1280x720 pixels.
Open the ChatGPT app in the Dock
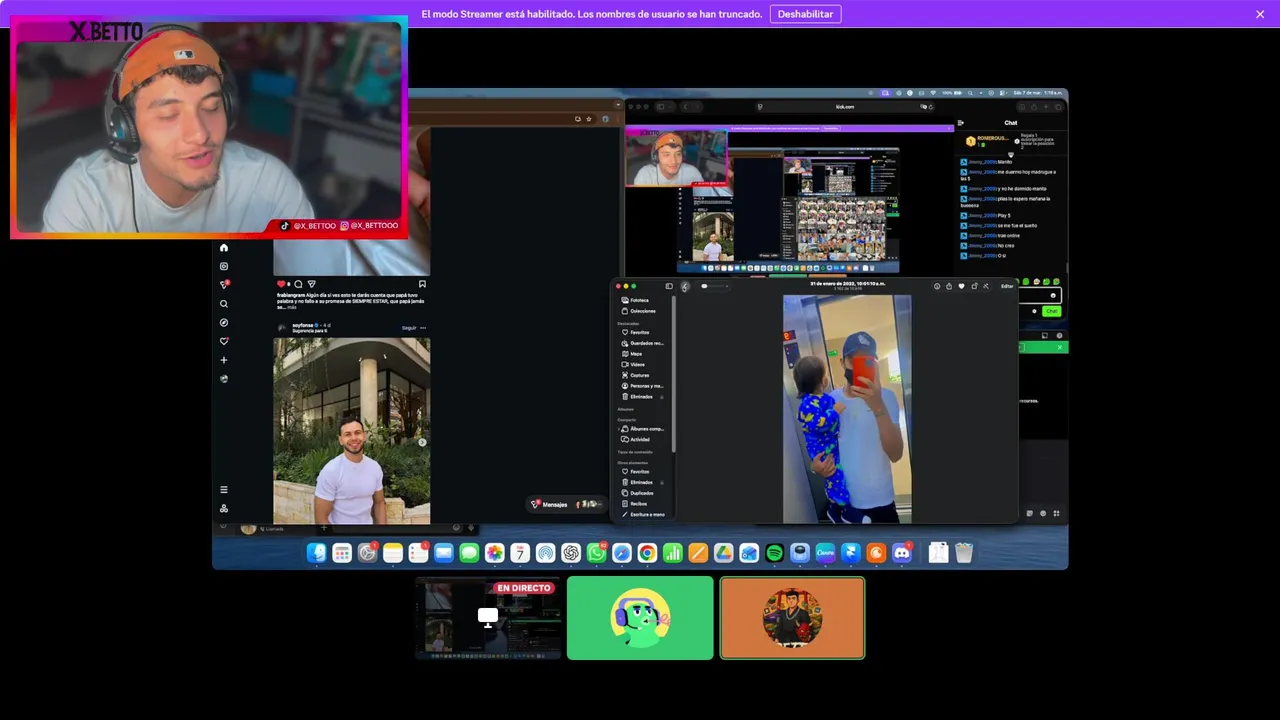571,553
